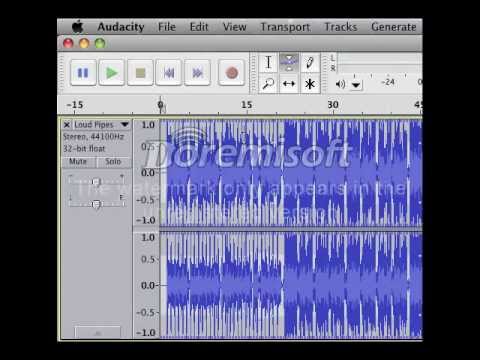Screen dimensions: 480x360
Task: Open the output meter dropdown arrow
Action: click(356, 85)
